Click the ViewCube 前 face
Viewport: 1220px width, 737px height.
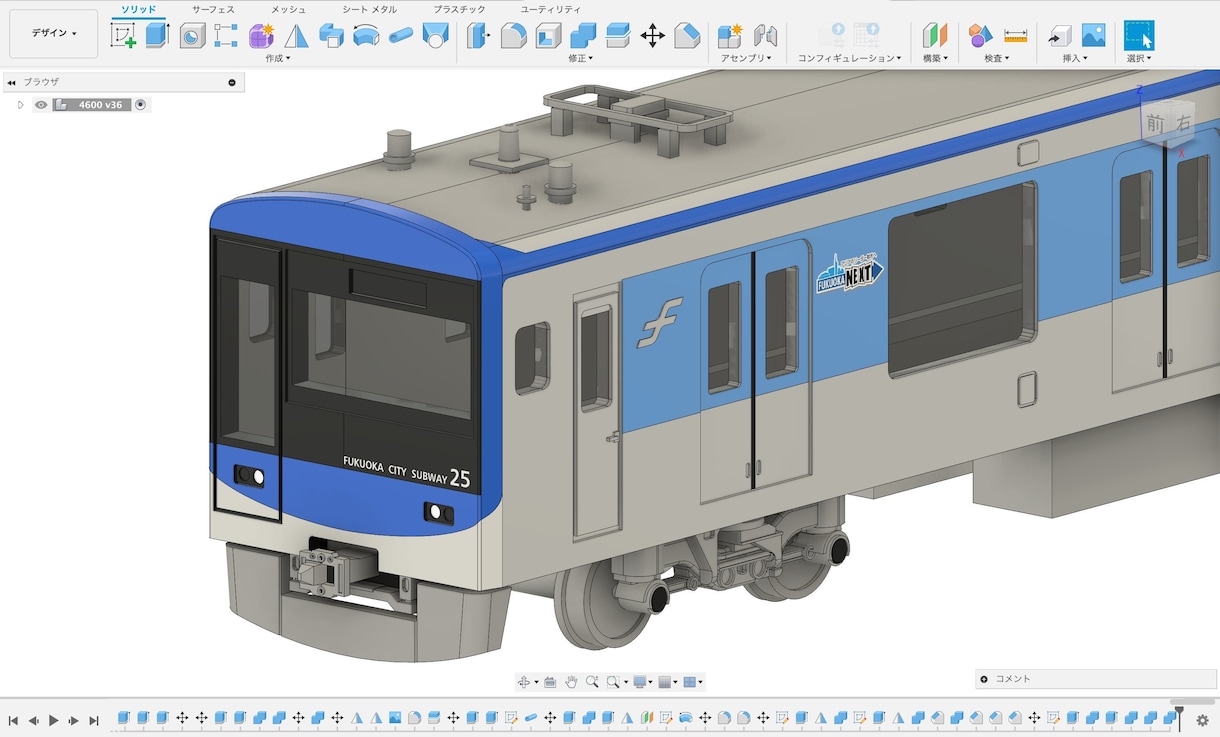[1155, 123]
